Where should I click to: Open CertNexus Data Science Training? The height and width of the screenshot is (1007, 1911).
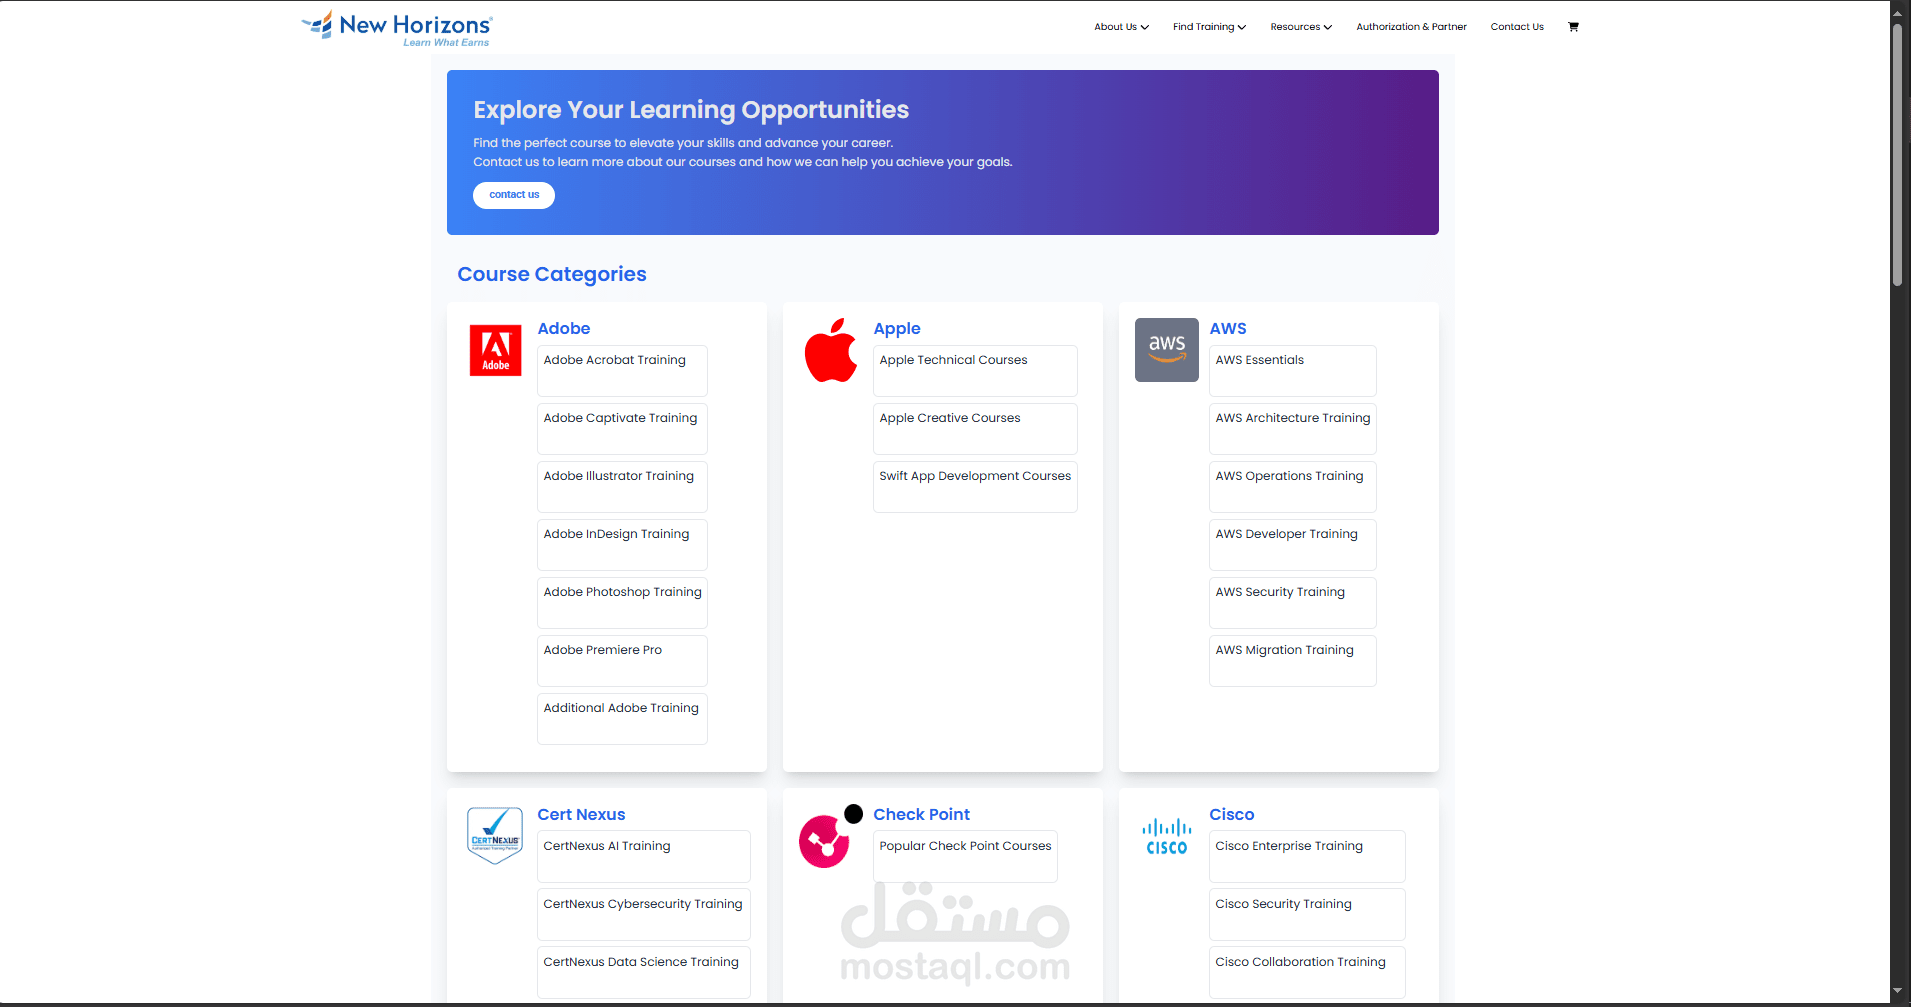coord(644,973)
